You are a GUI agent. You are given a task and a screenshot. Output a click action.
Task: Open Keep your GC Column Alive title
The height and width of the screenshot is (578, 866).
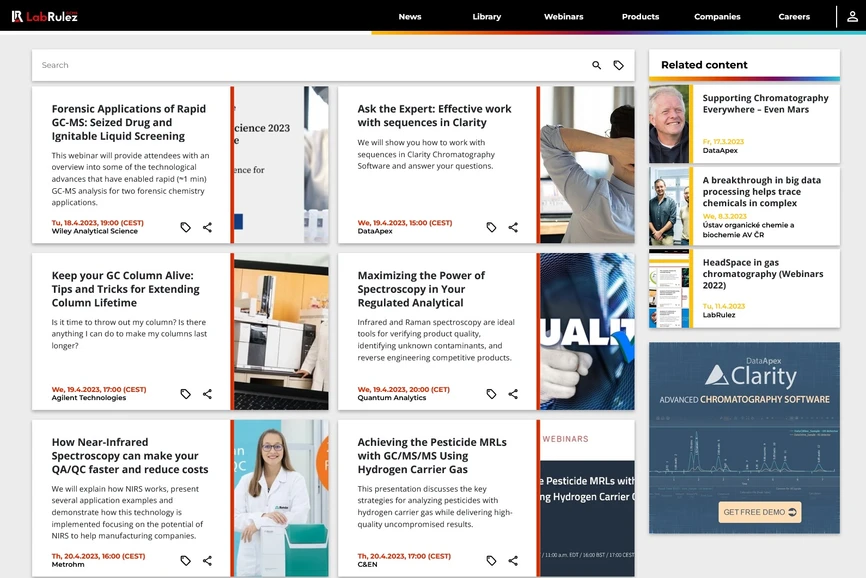tap(125, 289)
